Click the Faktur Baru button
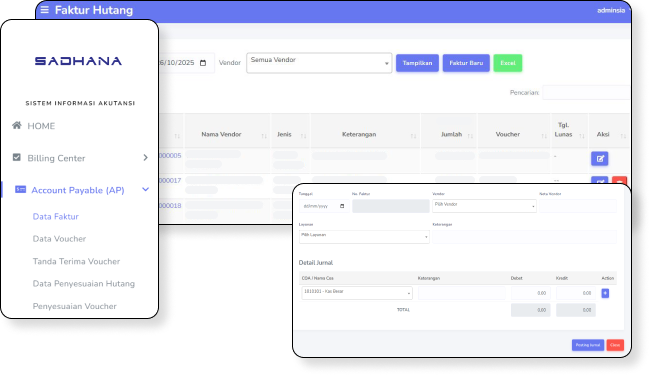 pos(466,63)
